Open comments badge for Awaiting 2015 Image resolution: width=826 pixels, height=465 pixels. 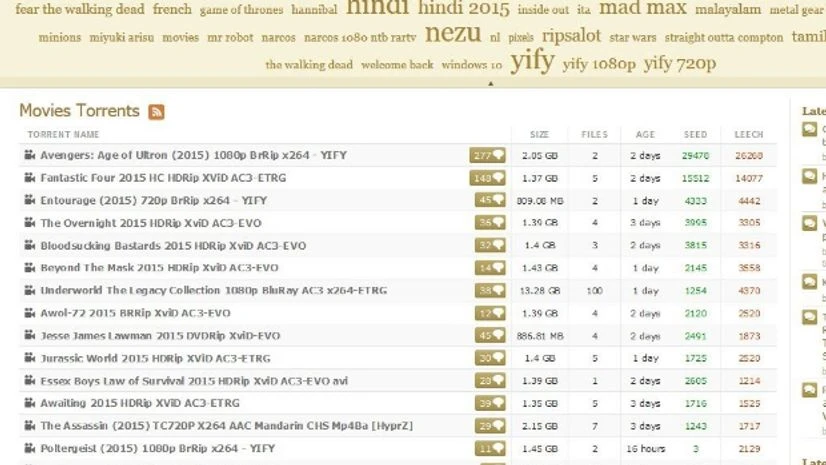[x=490, y=403]
